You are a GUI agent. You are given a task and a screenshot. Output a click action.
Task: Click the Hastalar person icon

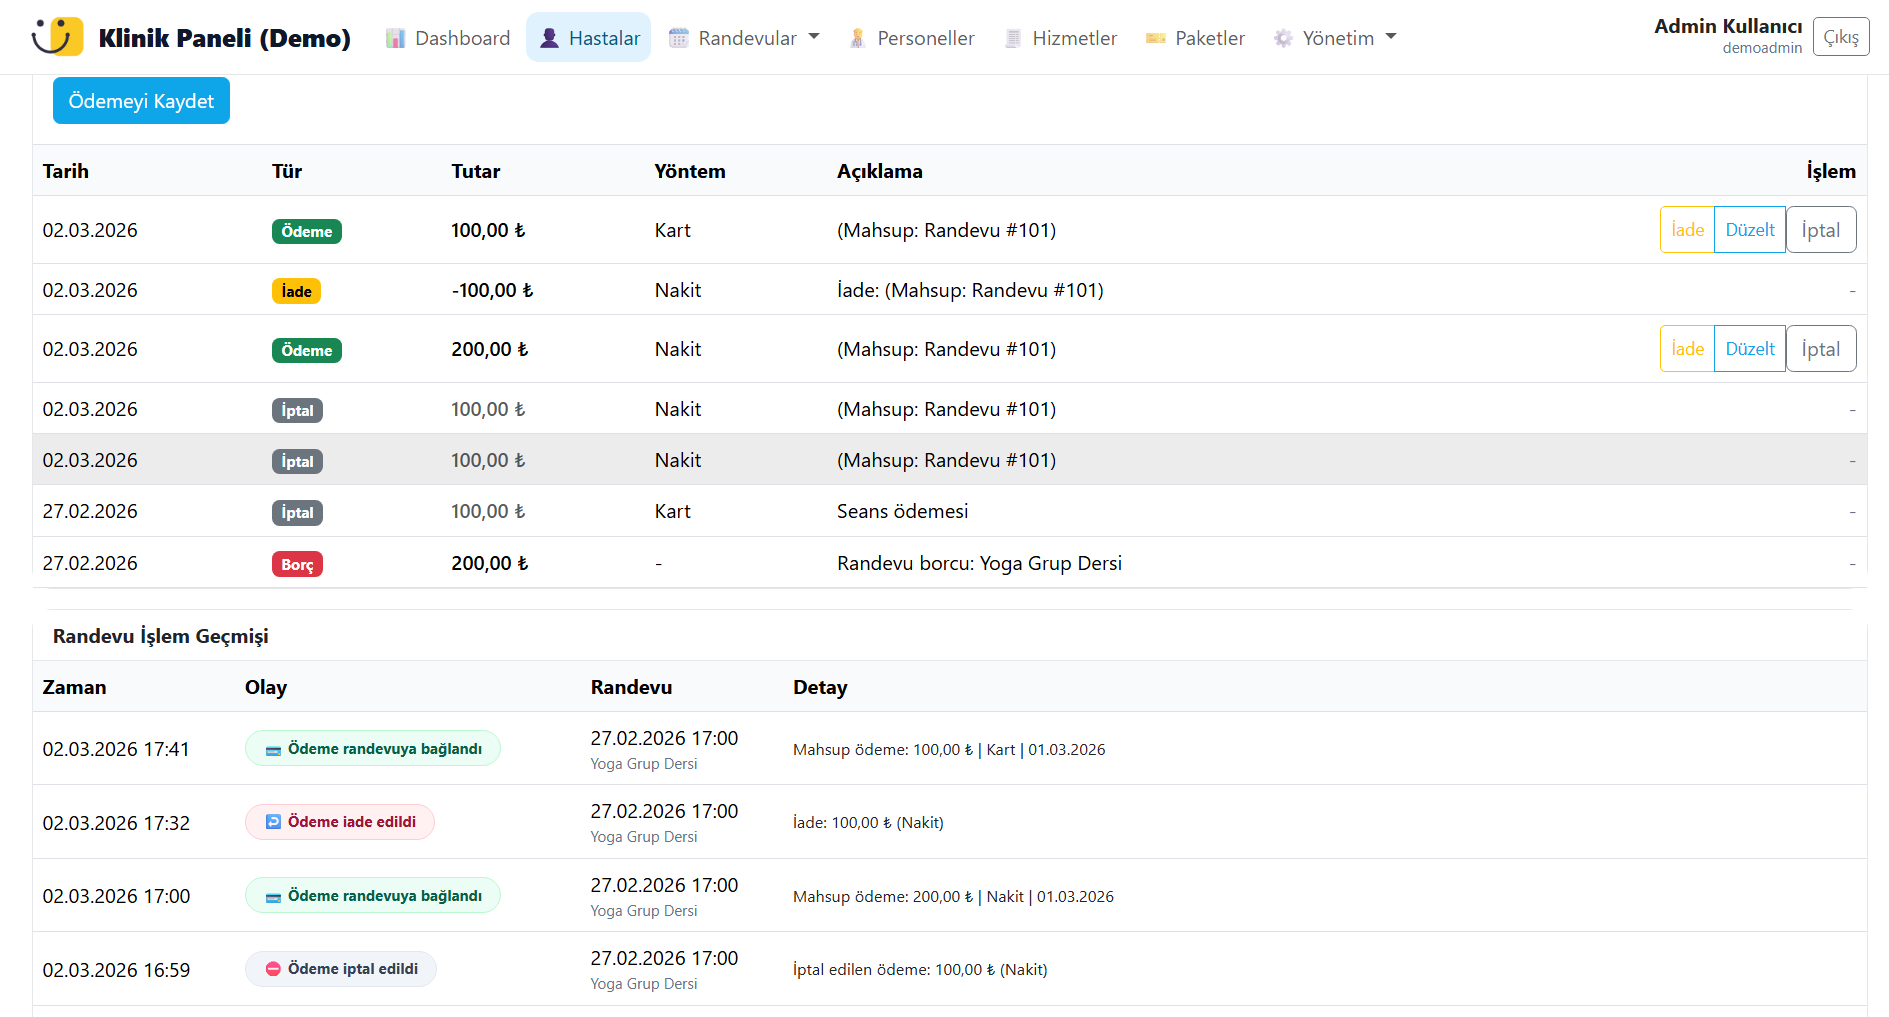click(549, 38)
